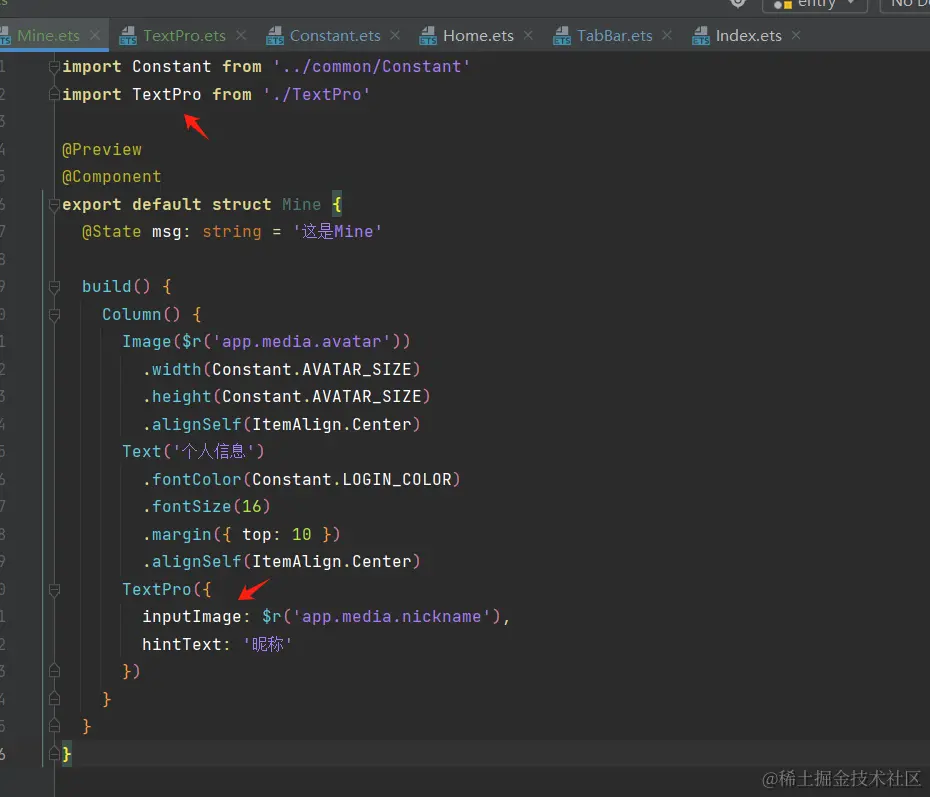Click the hintText '昵称' value

[x=267, y=644]
